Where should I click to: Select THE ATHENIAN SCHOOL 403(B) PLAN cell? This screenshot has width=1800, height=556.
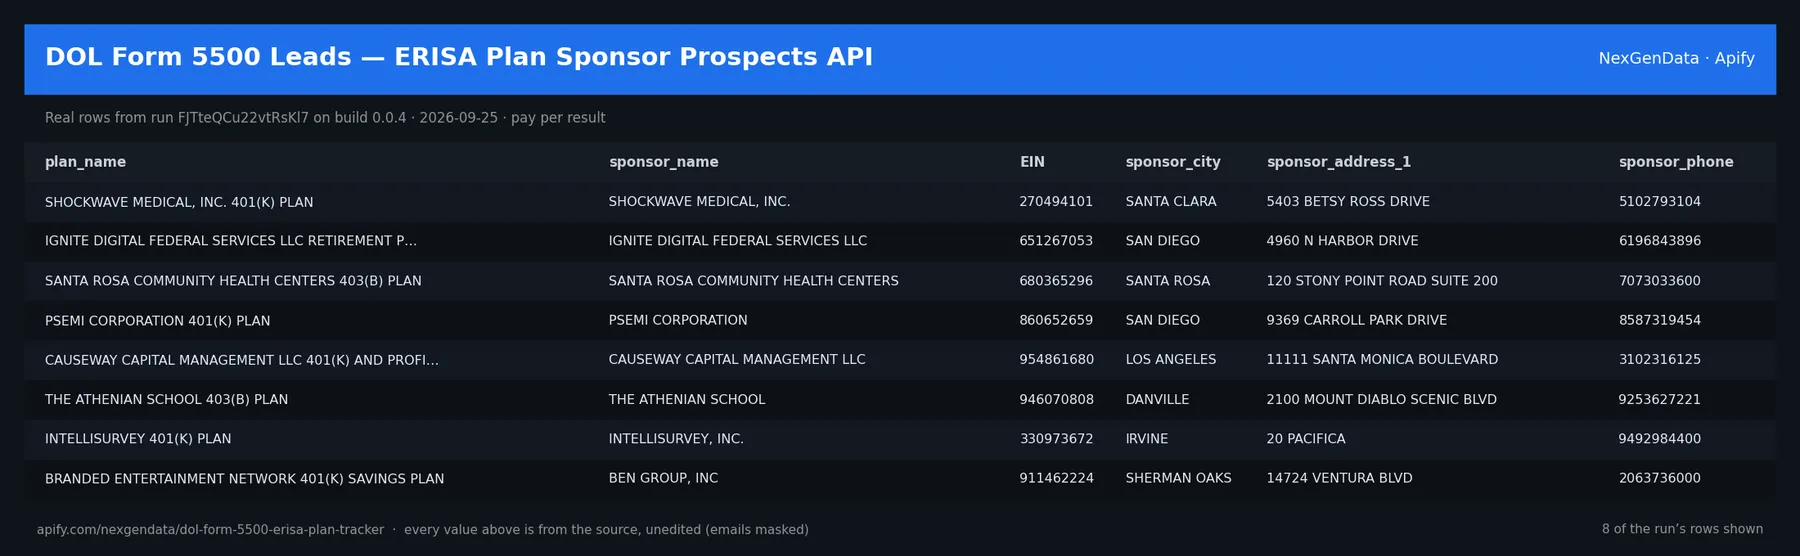tap(166, 400)
